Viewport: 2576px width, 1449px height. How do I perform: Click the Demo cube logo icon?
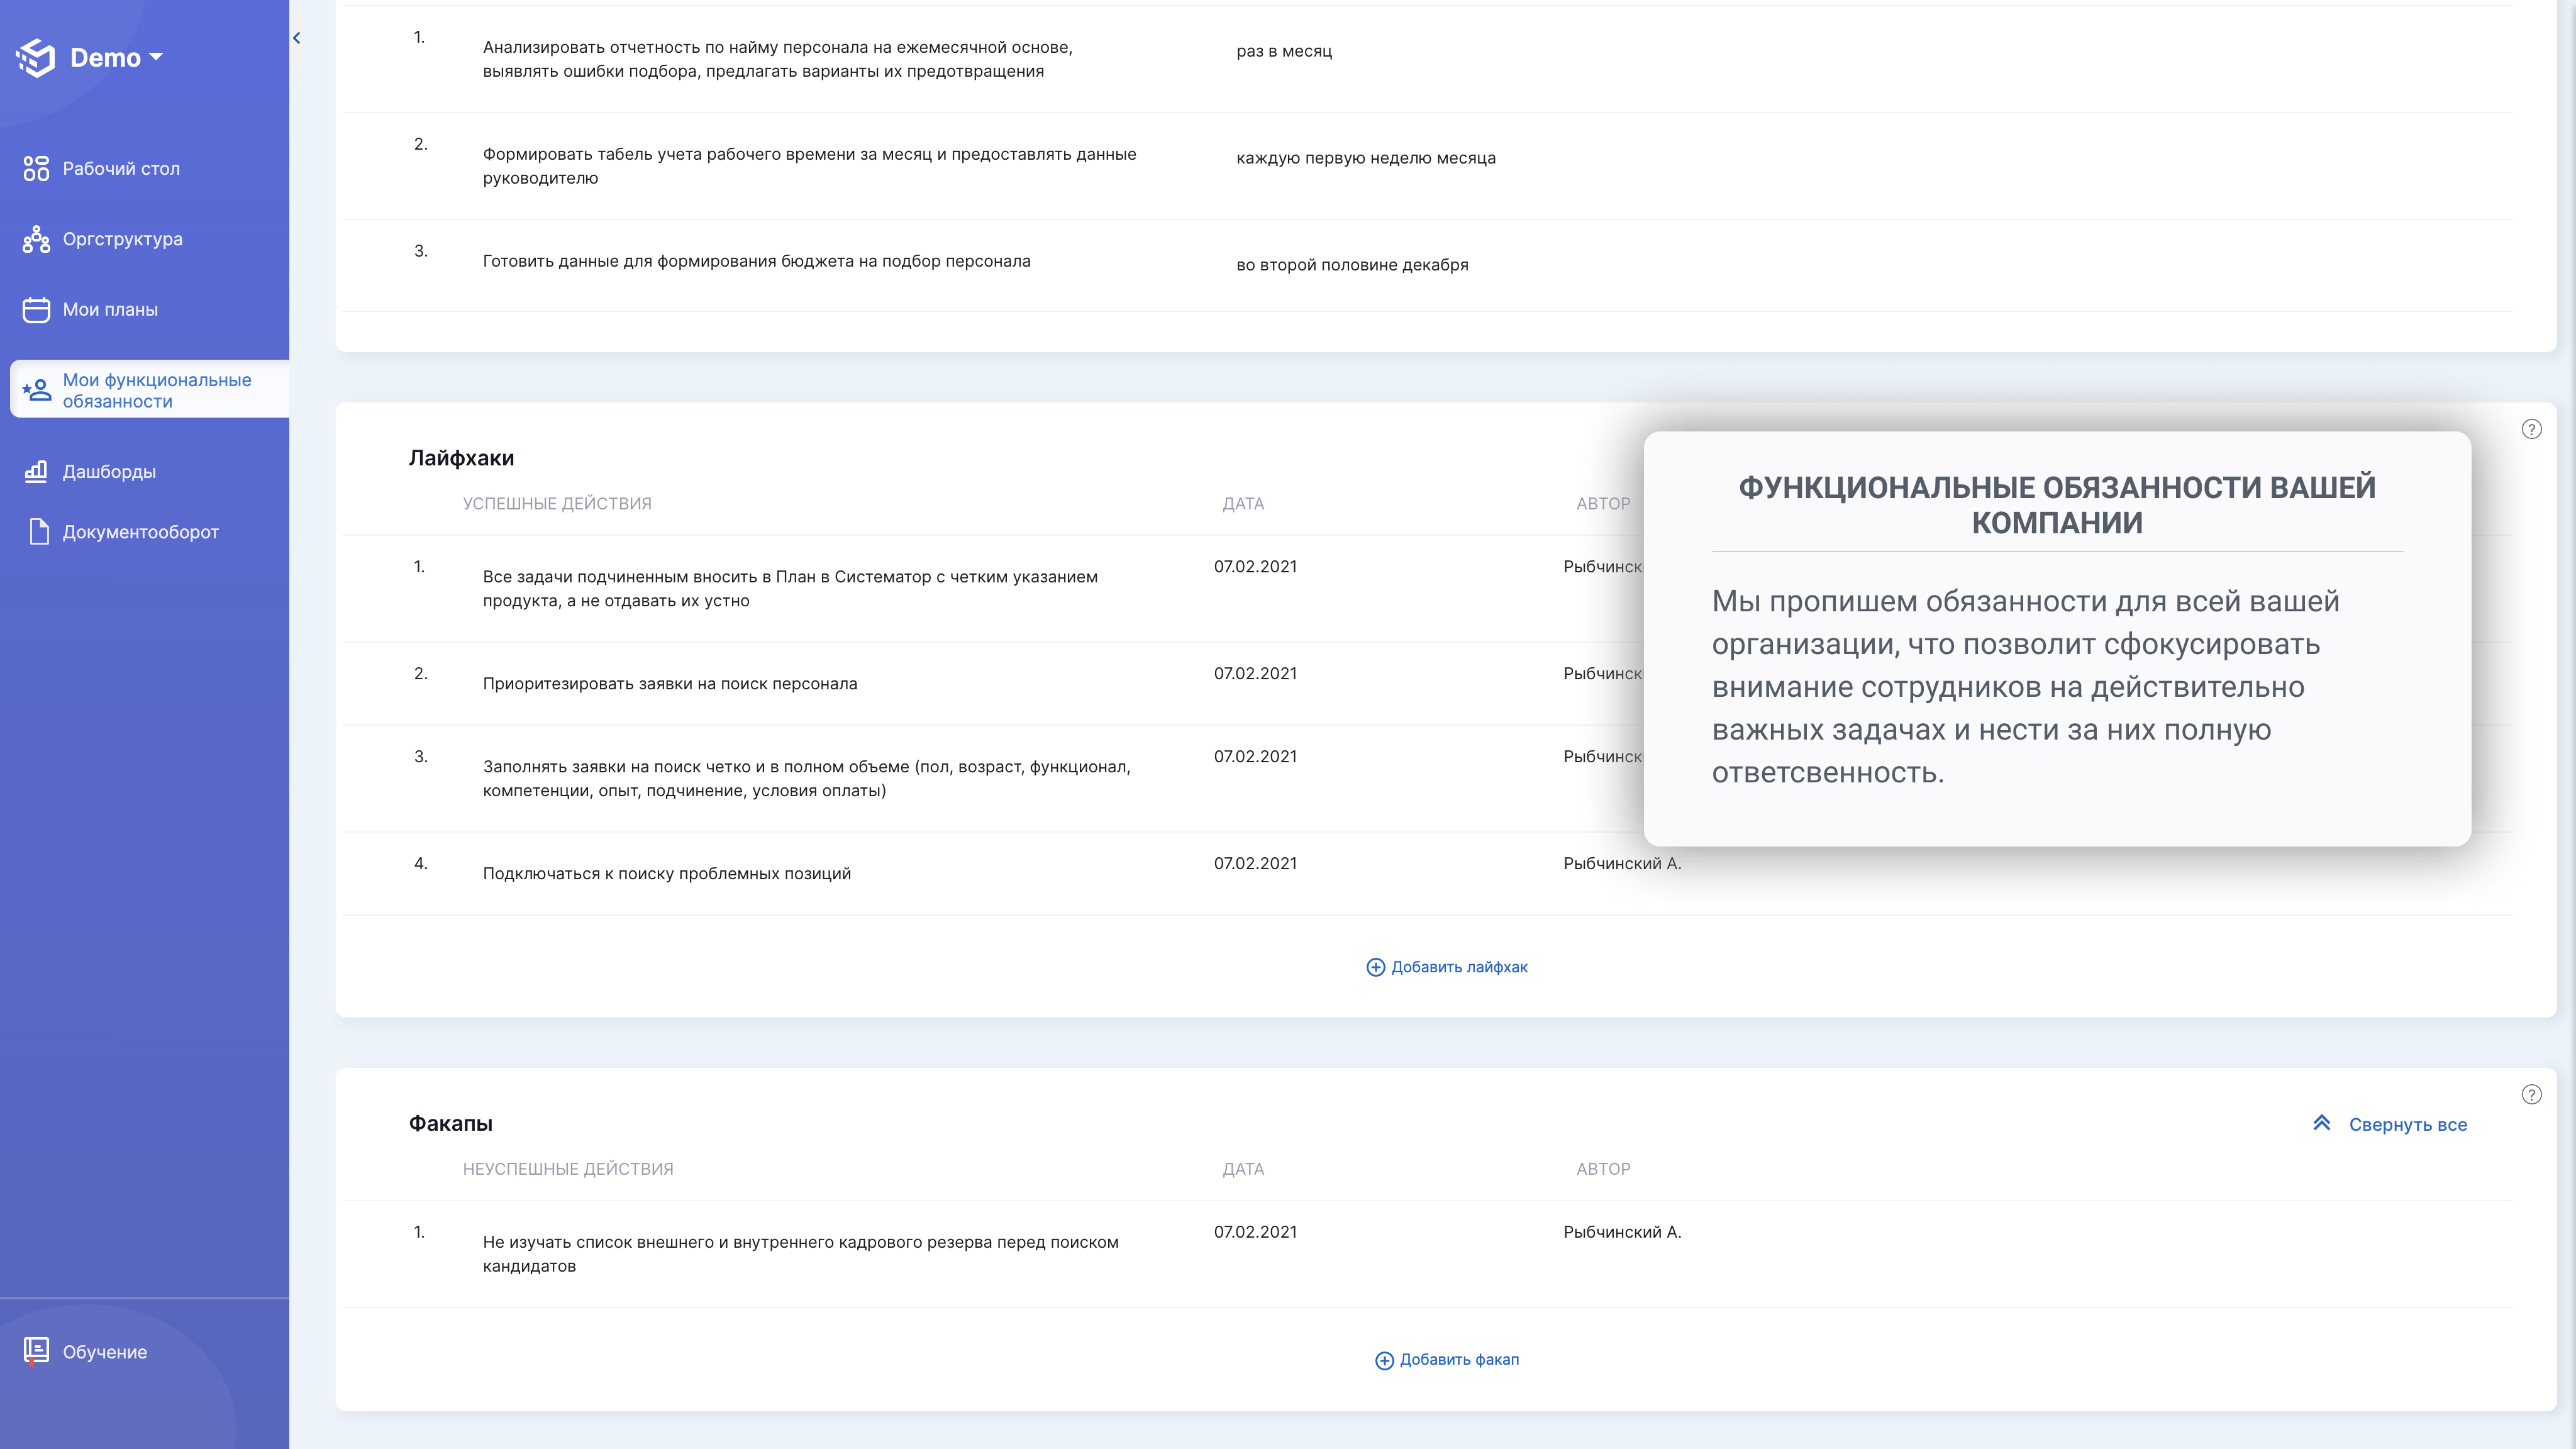point(36,58)
